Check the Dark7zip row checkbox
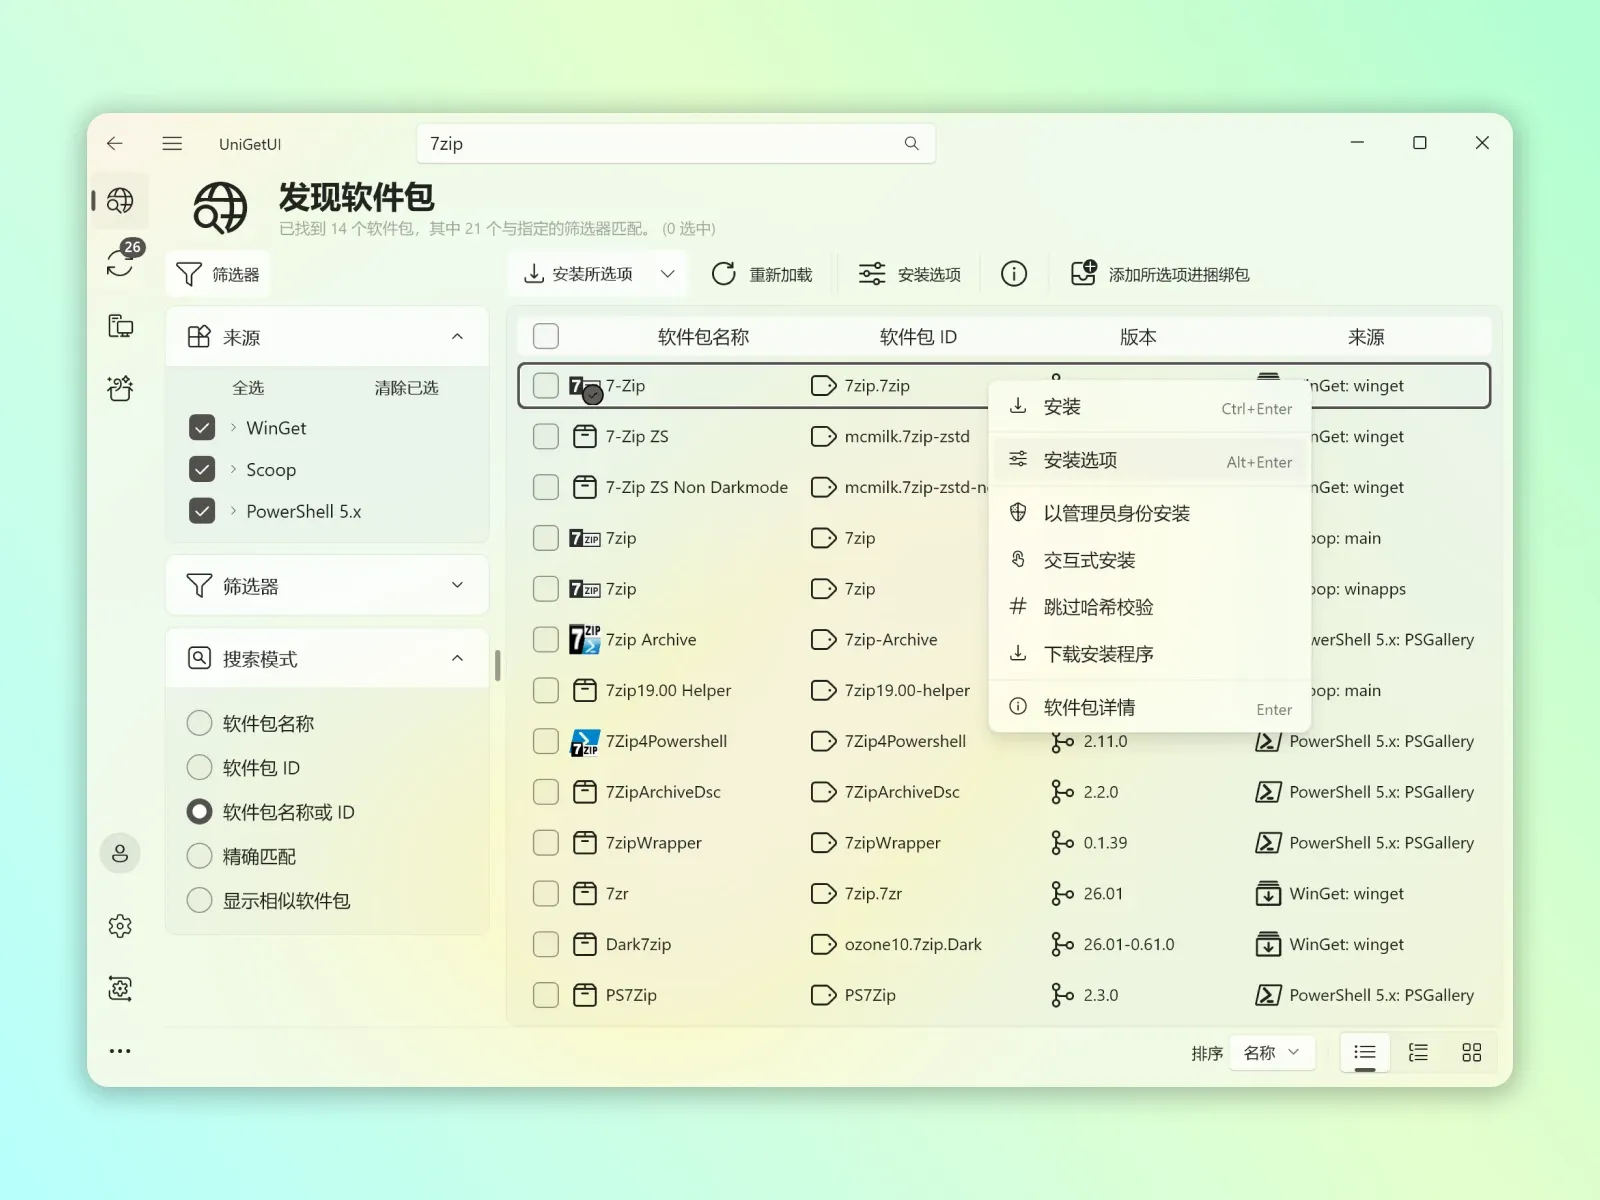 tap(546, 944)
